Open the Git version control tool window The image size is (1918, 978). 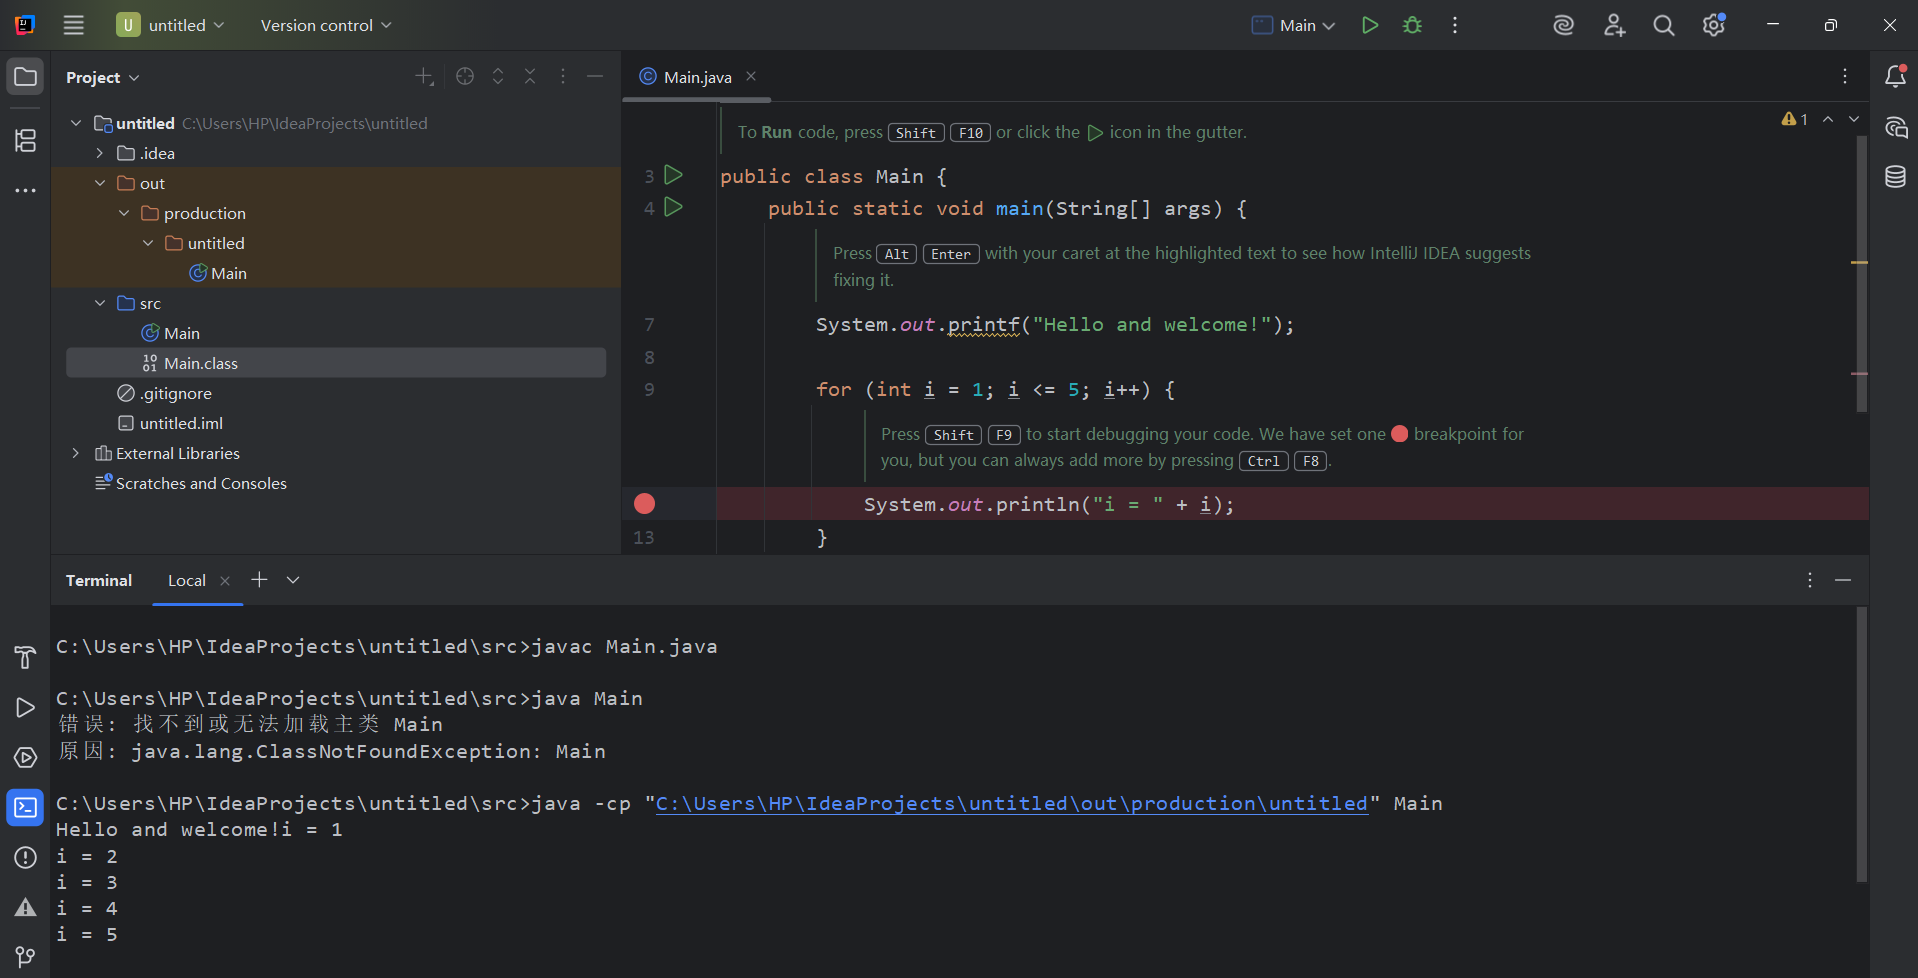click(25, 957)
